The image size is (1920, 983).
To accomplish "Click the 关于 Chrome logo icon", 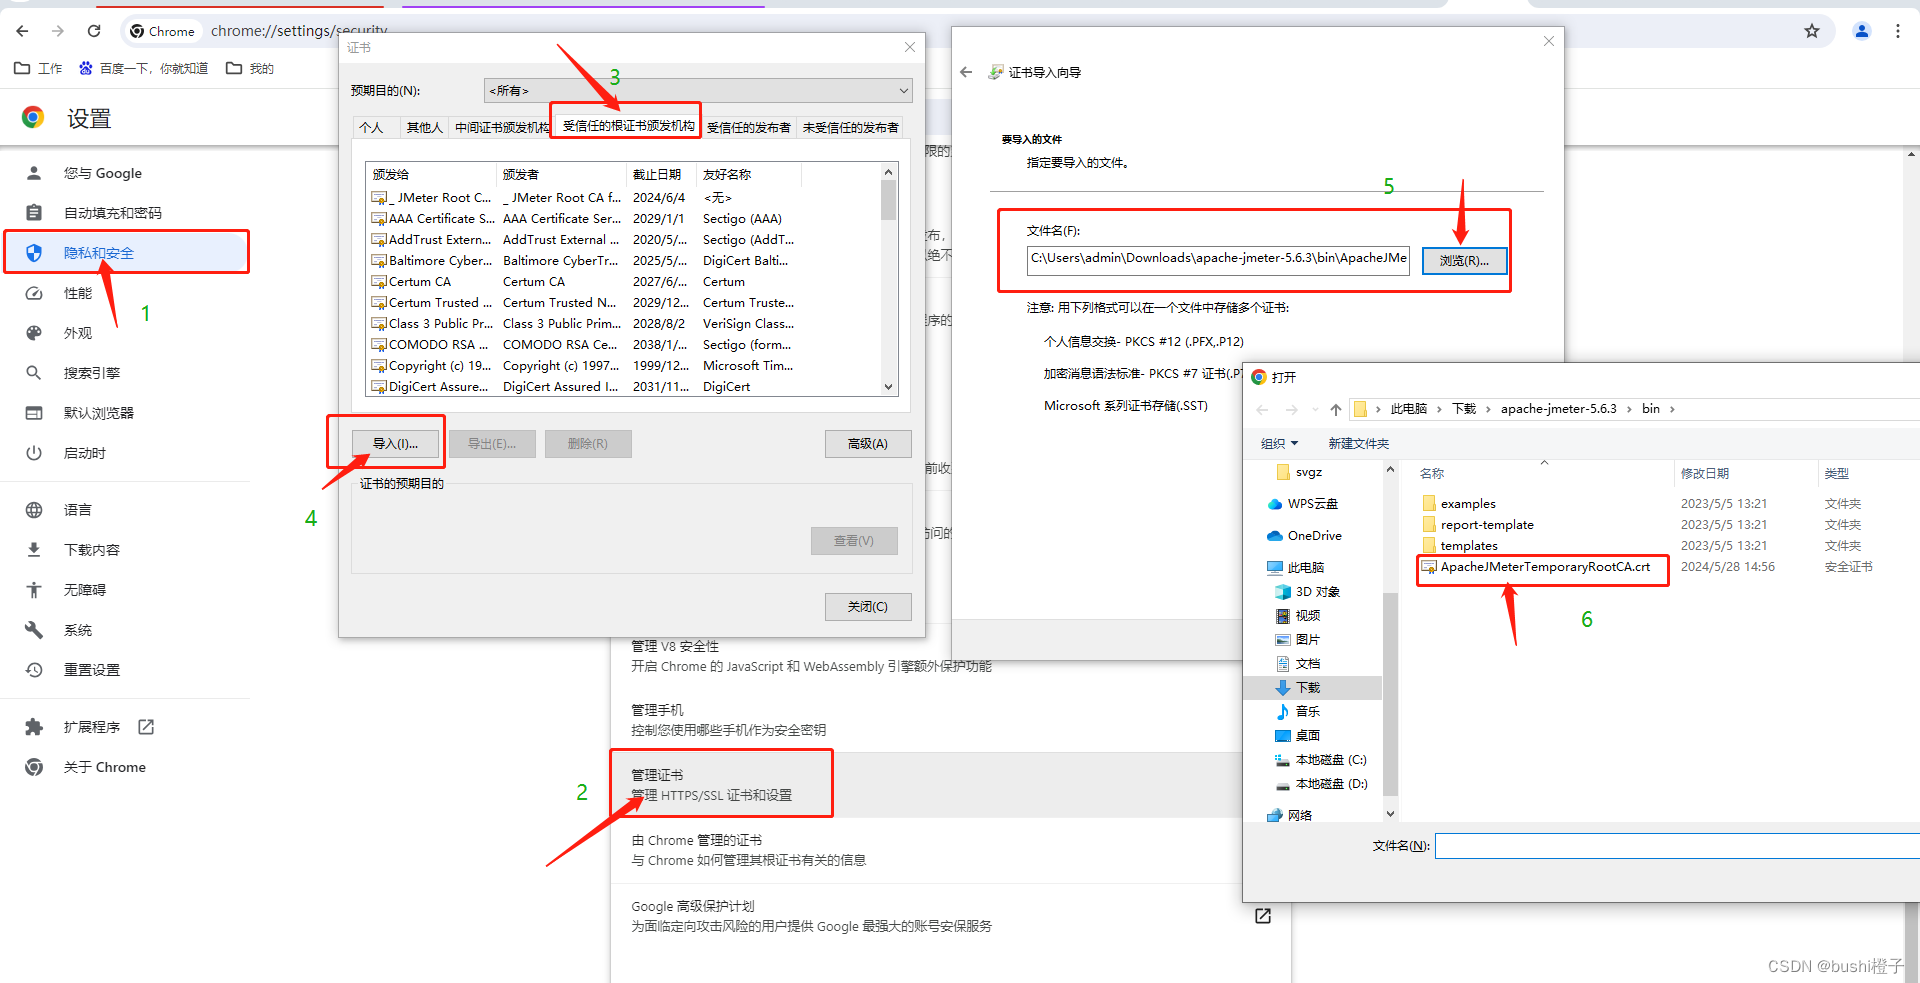I will point(34,767).
